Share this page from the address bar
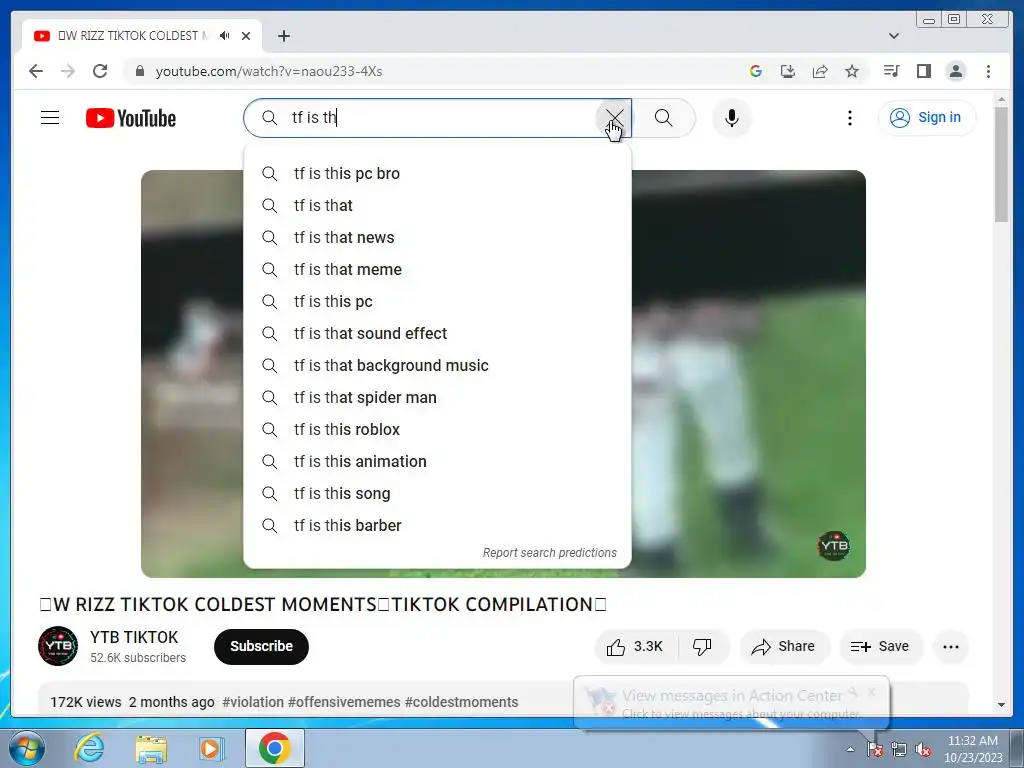Screen dimensions: 1024x768 (820, 71)
